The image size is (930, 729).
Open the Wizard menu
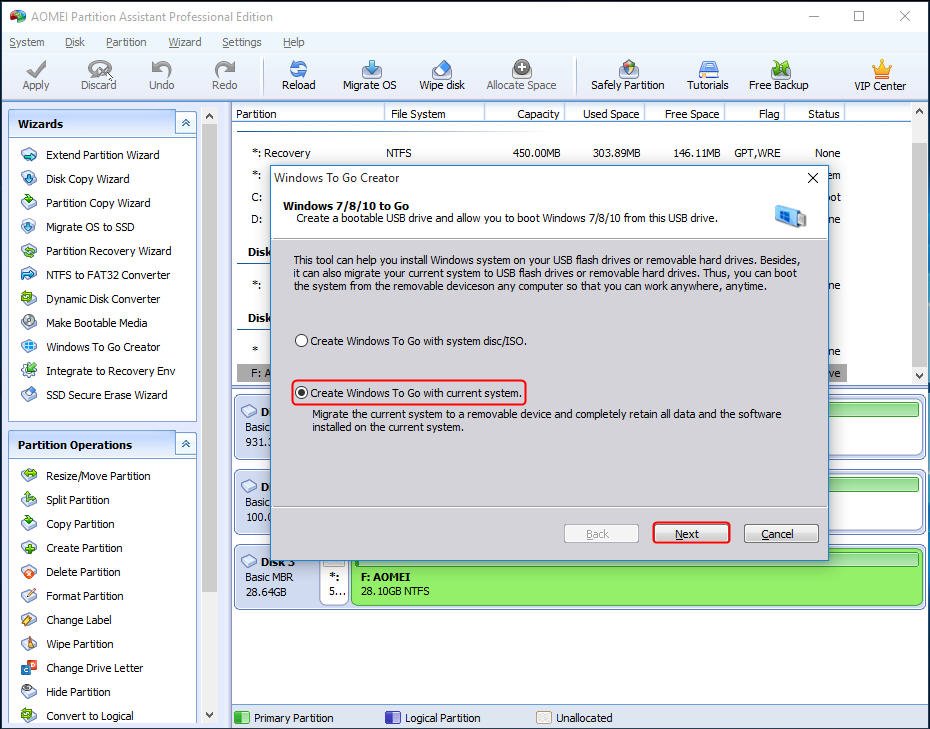click(x=184, y=42)
